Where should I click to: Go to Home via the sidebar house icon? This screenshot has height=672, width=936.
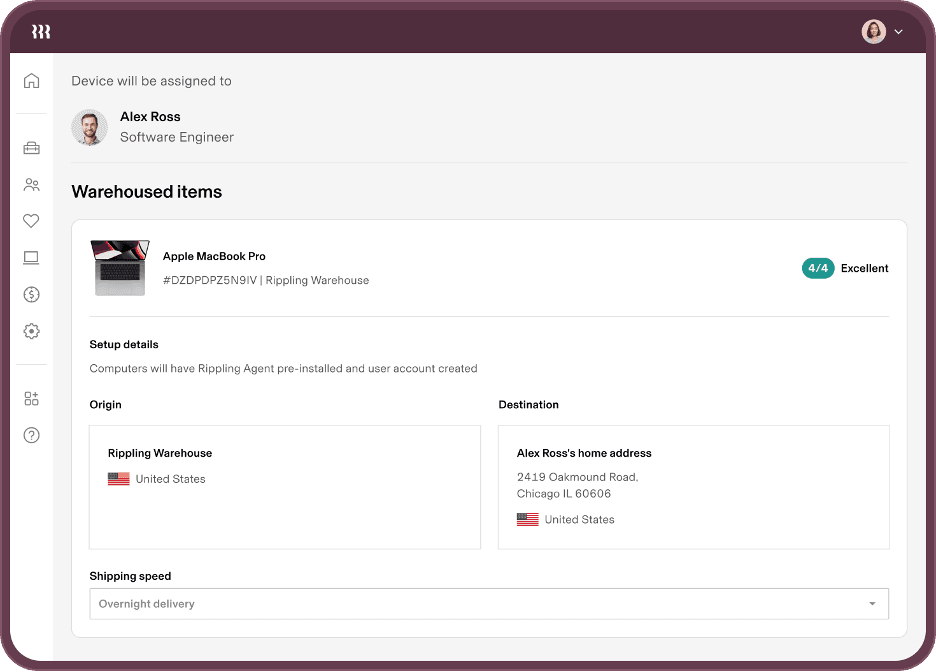pyautogui.click(x=32, y=81)
